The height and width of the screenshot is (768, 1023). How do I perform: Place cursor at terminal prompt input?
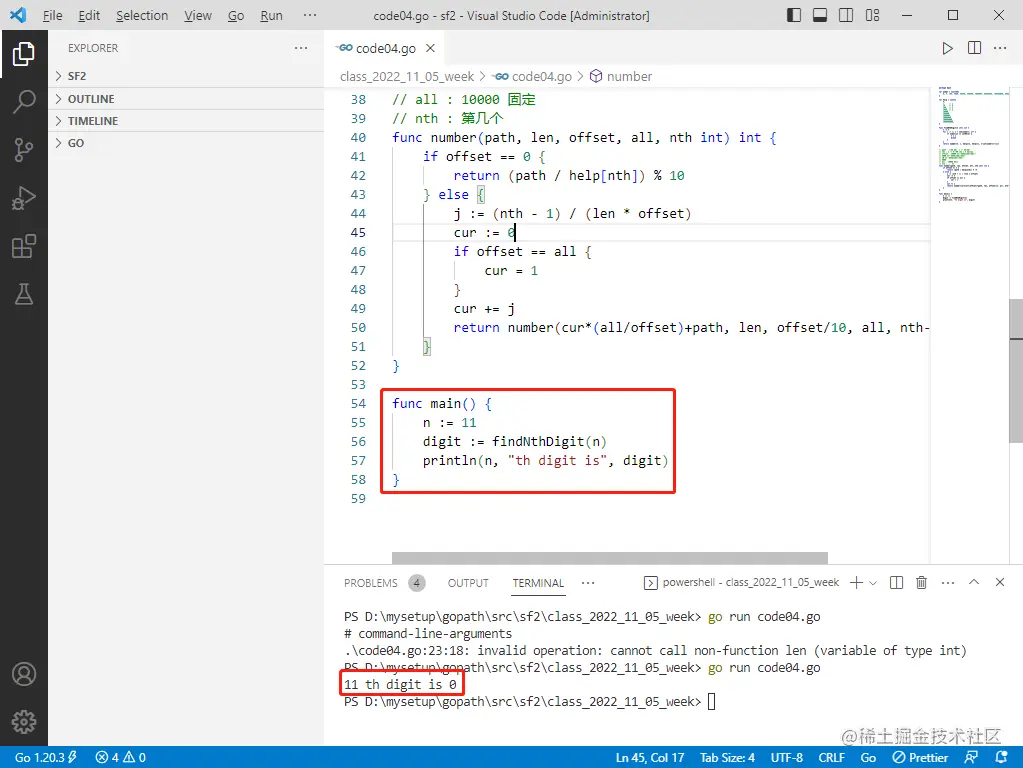pyautogui.click(x=711, y=701)
